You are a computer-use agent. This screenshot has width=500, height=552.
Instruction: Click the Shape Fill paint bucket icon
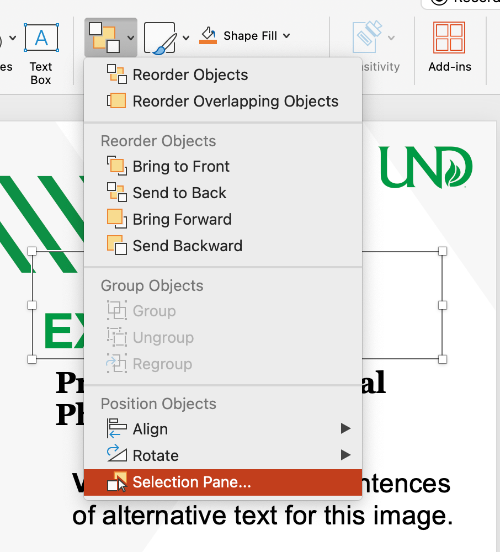click(208, 36)
